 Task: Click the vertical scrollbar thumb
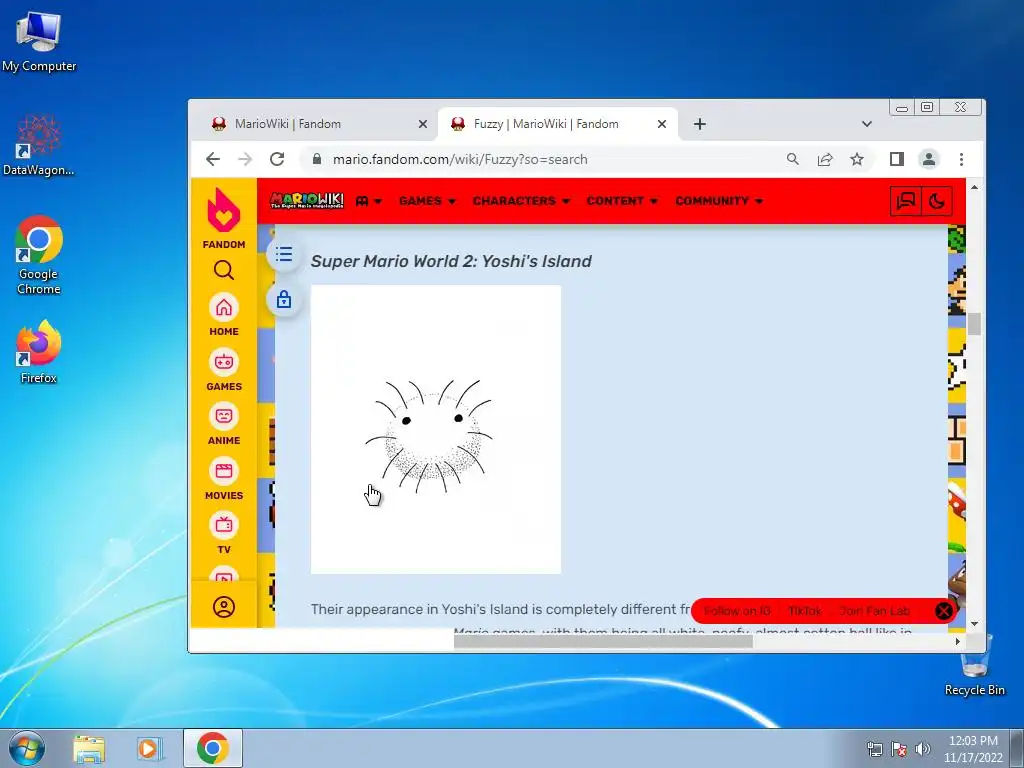point(974,324)
